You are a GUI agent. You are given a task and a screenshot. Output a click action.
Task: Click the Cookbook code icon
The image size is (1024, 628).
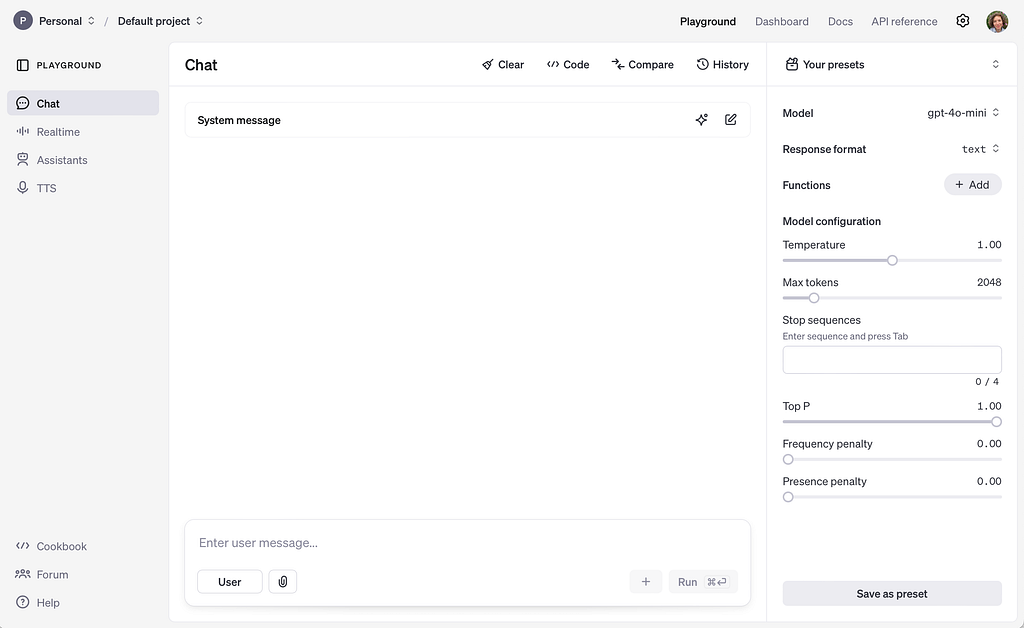click(x=22, y=546)
